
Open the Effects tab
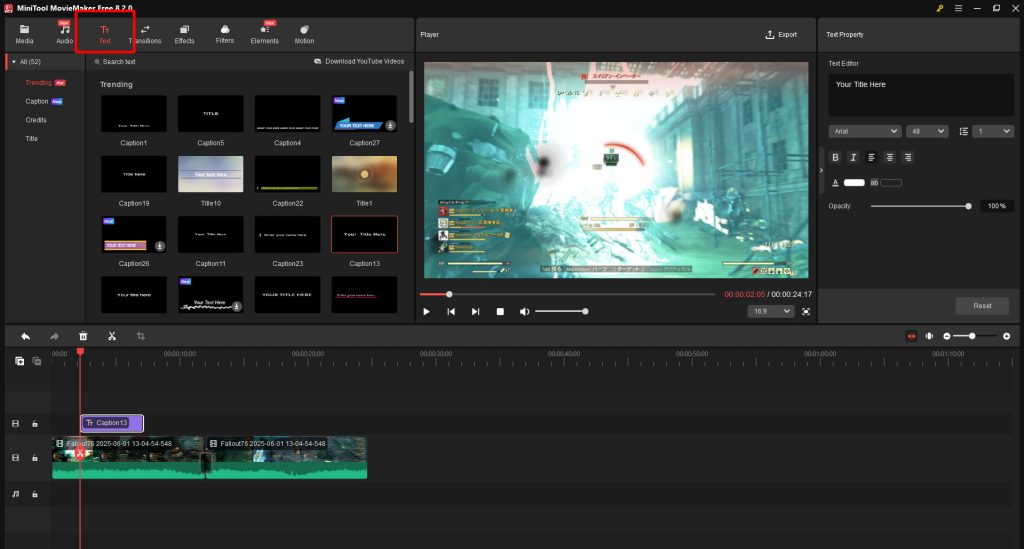(184, 34)
